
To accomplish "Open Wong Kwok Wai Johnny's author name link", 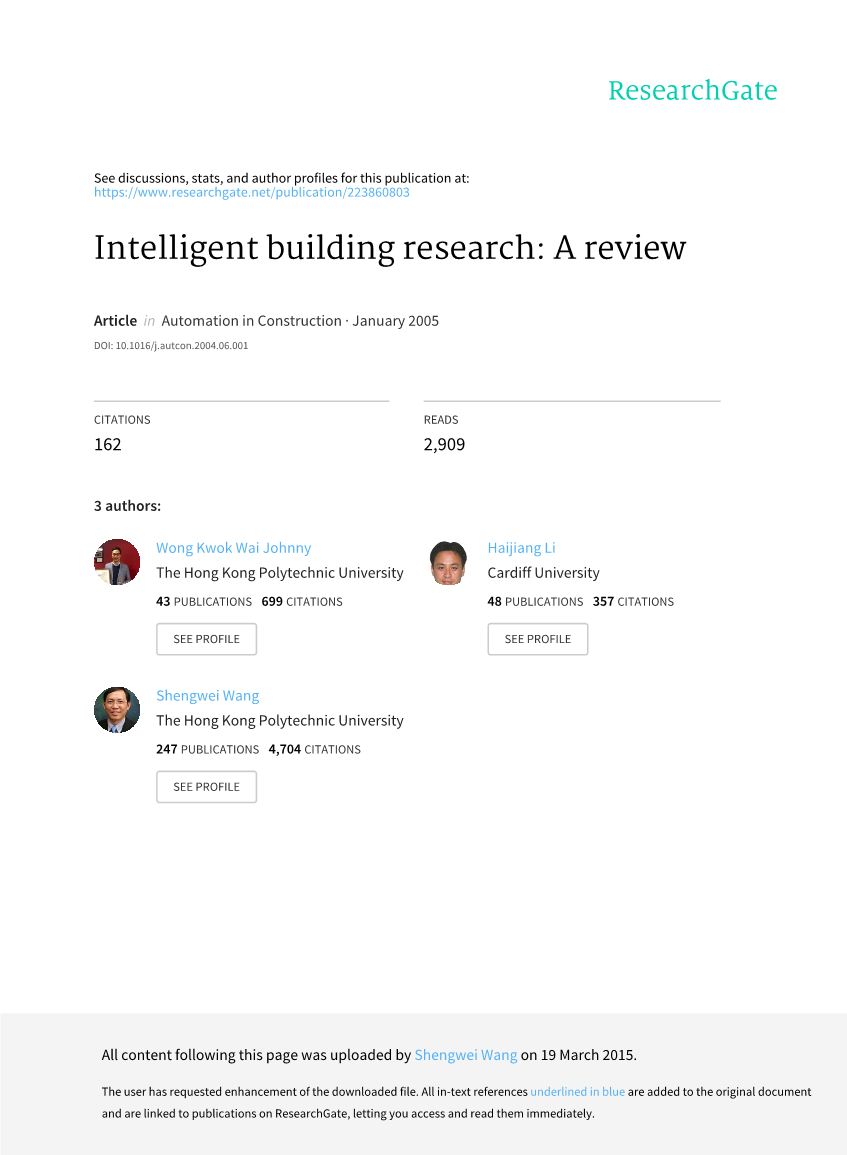I will click(x=233, y=548).
